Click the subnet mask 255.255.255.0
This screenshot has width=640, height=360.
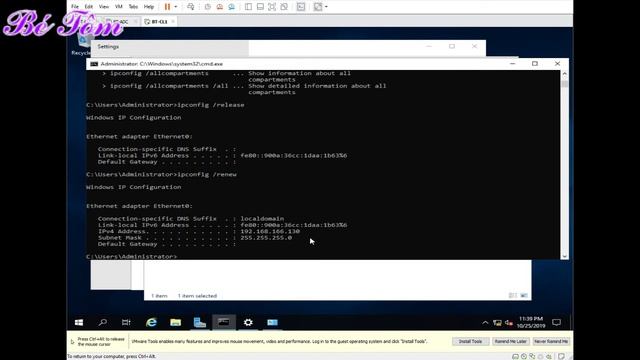pos(266,238)
